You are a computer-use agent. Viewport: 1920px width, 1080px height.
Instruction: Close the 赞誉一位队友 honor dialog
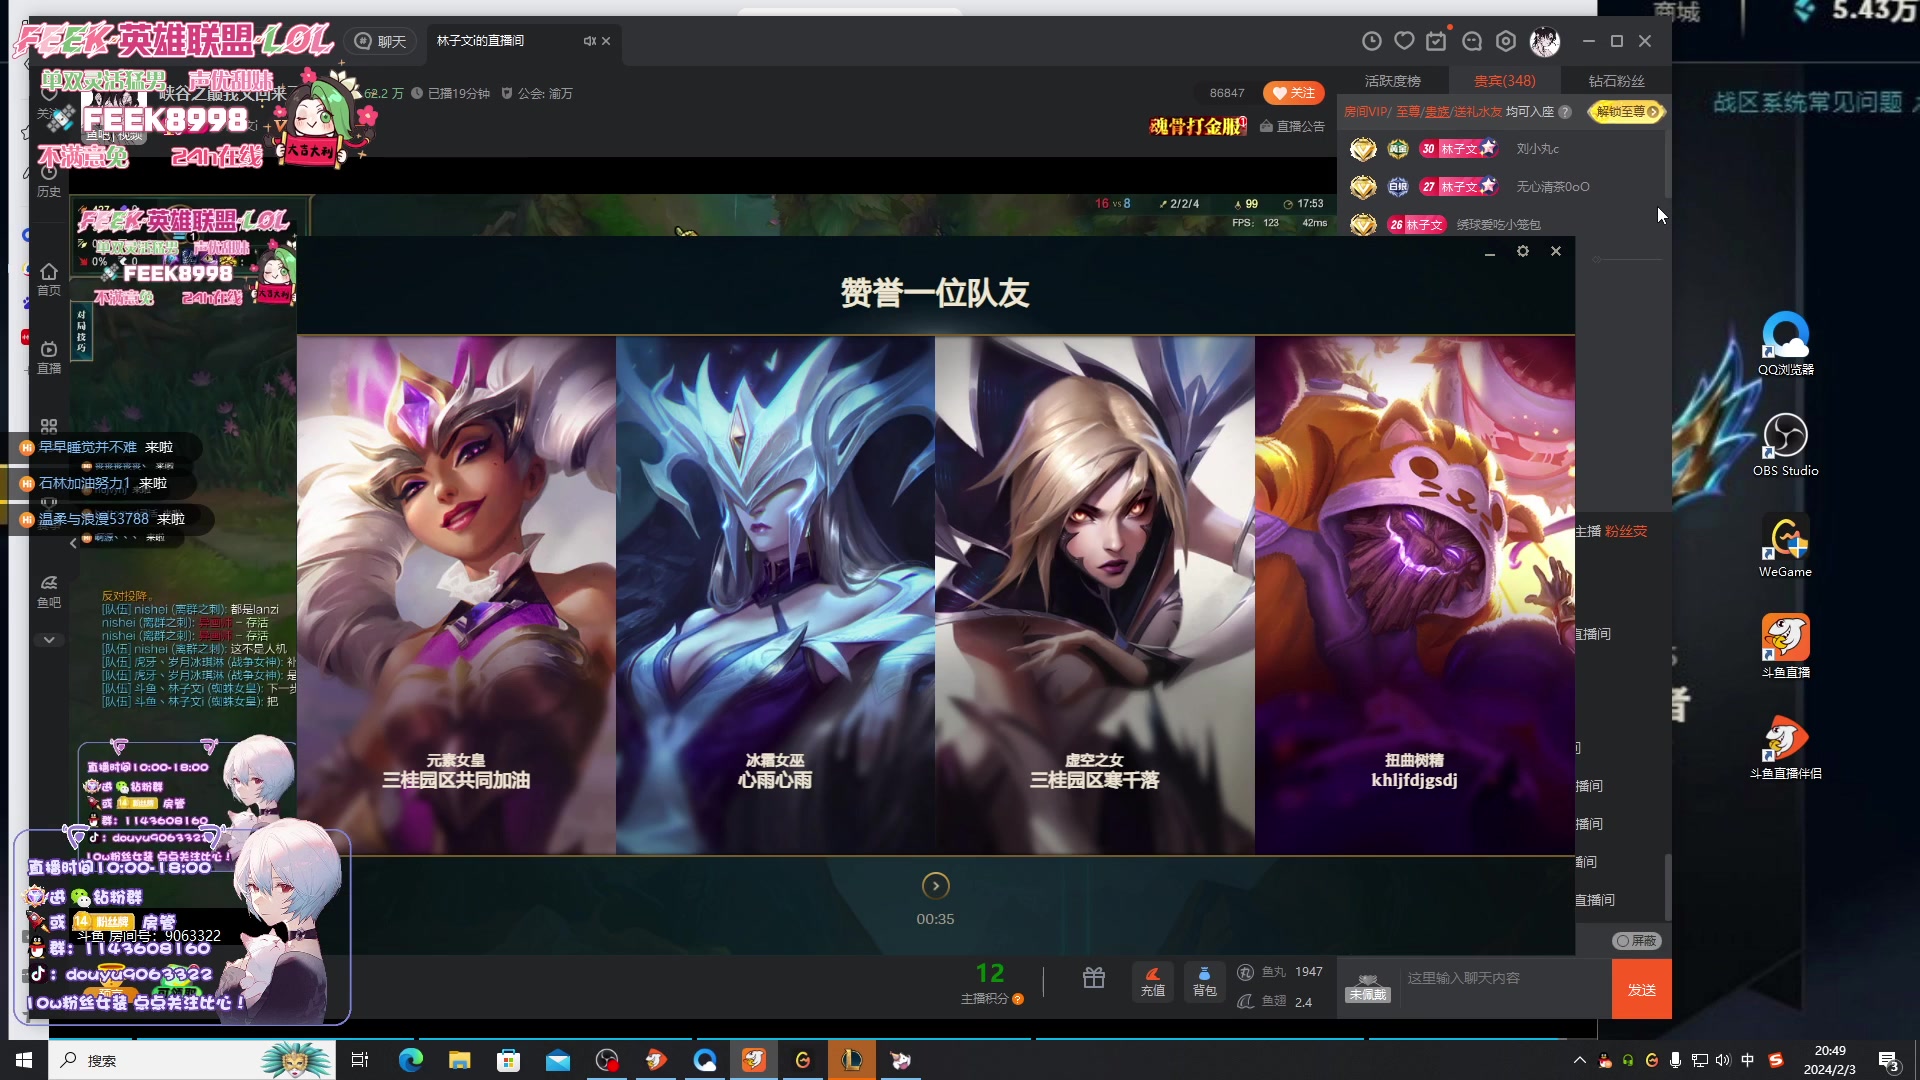coord(1556,252)
